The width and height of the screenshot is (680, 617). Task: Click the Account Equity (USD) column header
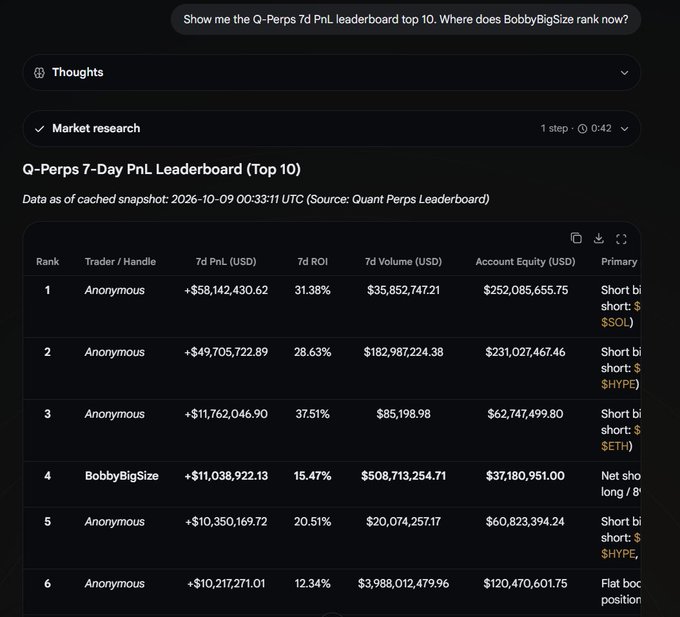tap(525, 261)
